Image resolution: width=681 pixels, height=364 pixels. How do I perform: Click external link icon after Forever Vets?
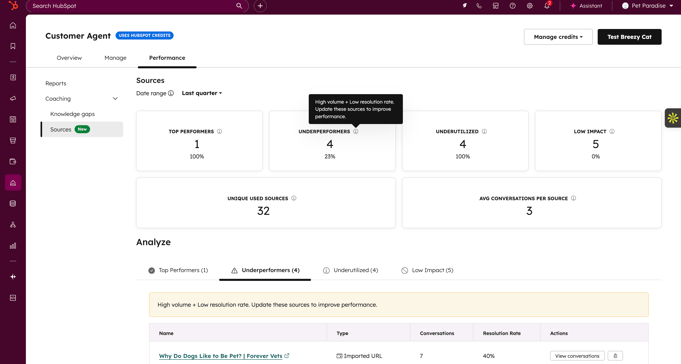pyautogui.click(x=287, y=356)
